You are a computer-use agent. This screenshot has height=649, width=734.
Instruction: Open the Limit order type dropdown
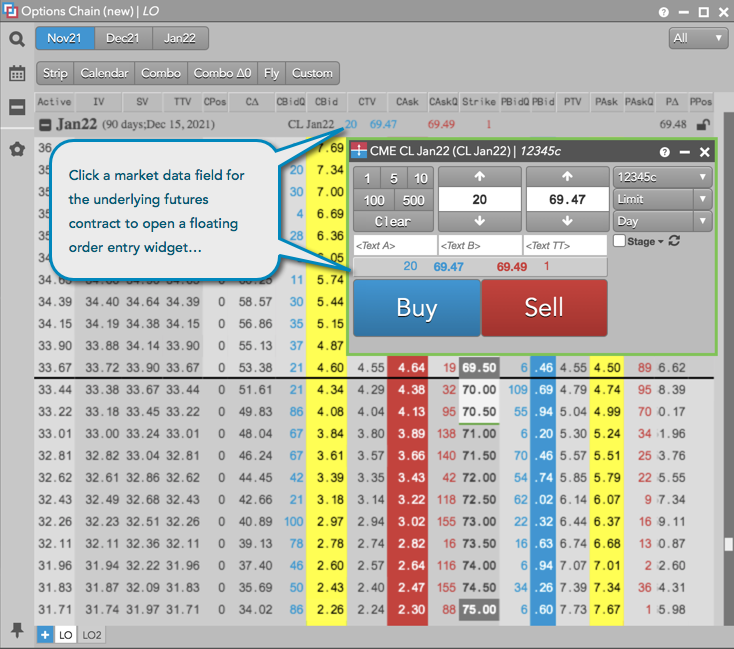(x=662, y=199)
